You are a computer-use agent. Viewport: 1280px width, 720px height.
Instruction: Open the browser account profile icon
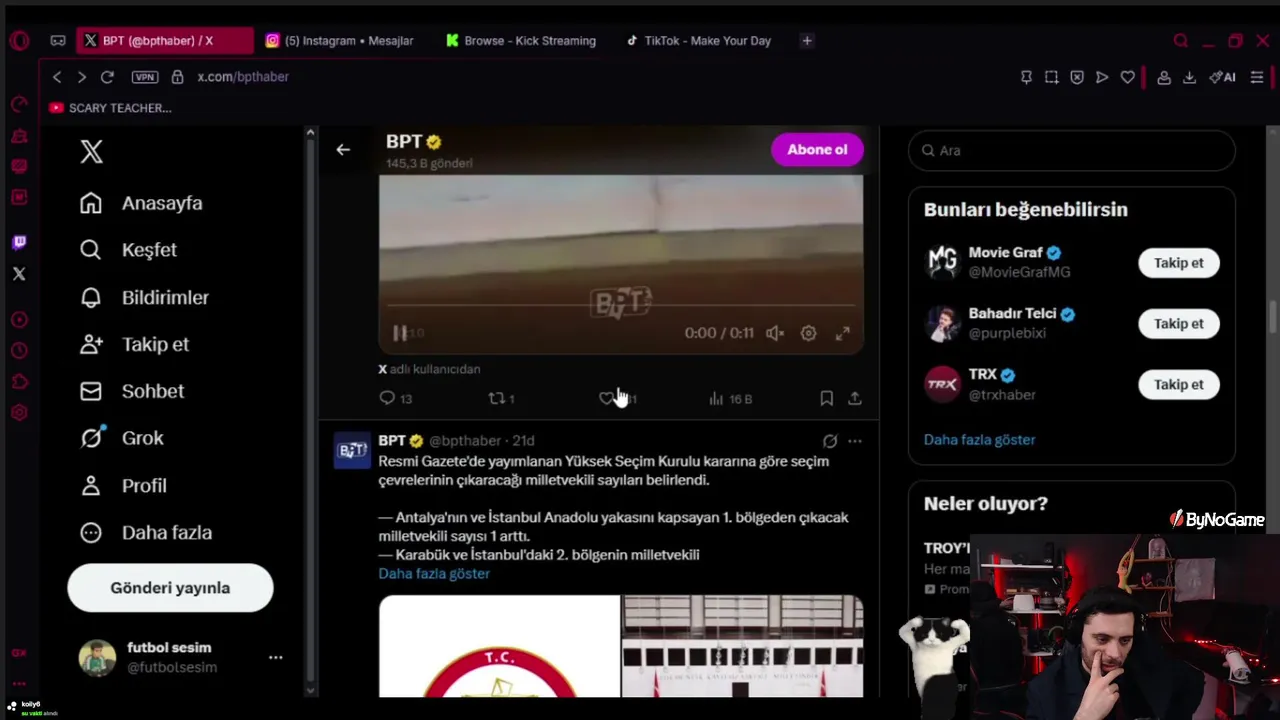click(1164, 77)
